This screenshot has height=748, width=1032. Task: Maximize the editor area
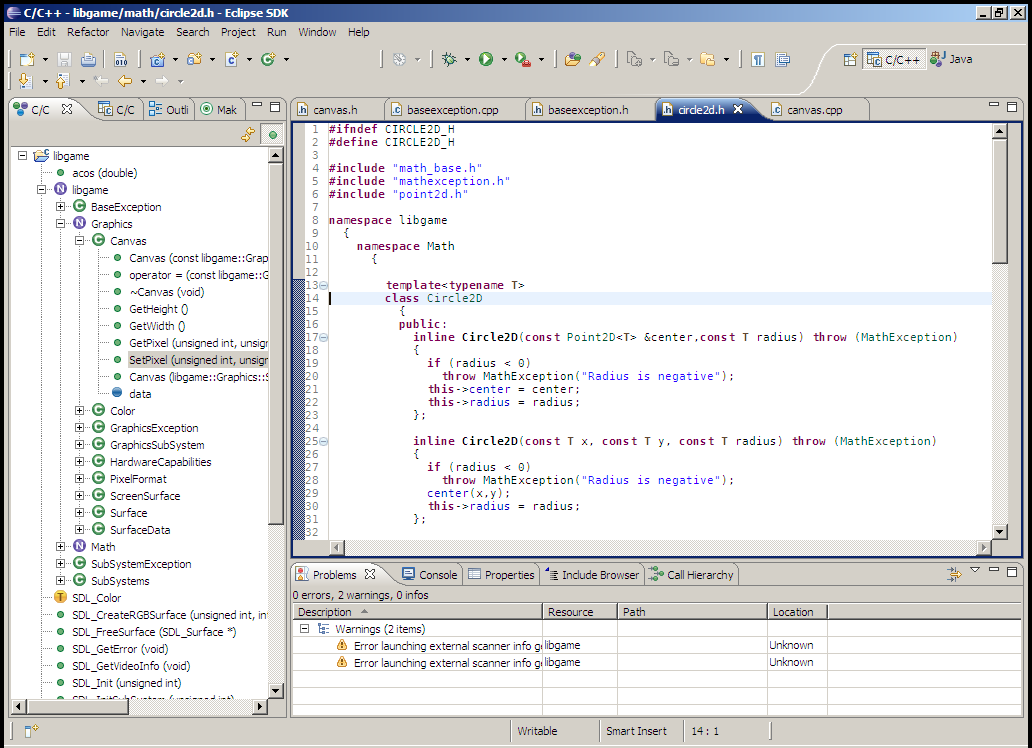tap(1012, 106)
